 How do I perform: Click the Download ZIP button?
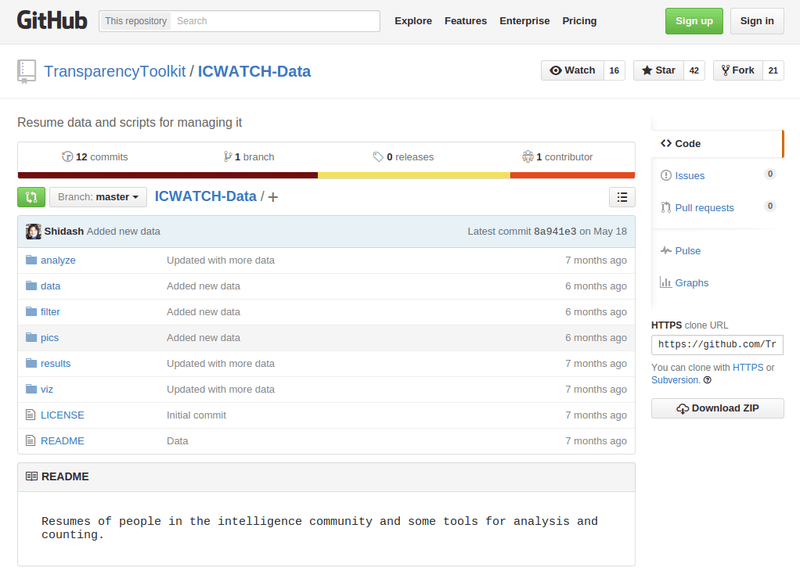[717, 408]
